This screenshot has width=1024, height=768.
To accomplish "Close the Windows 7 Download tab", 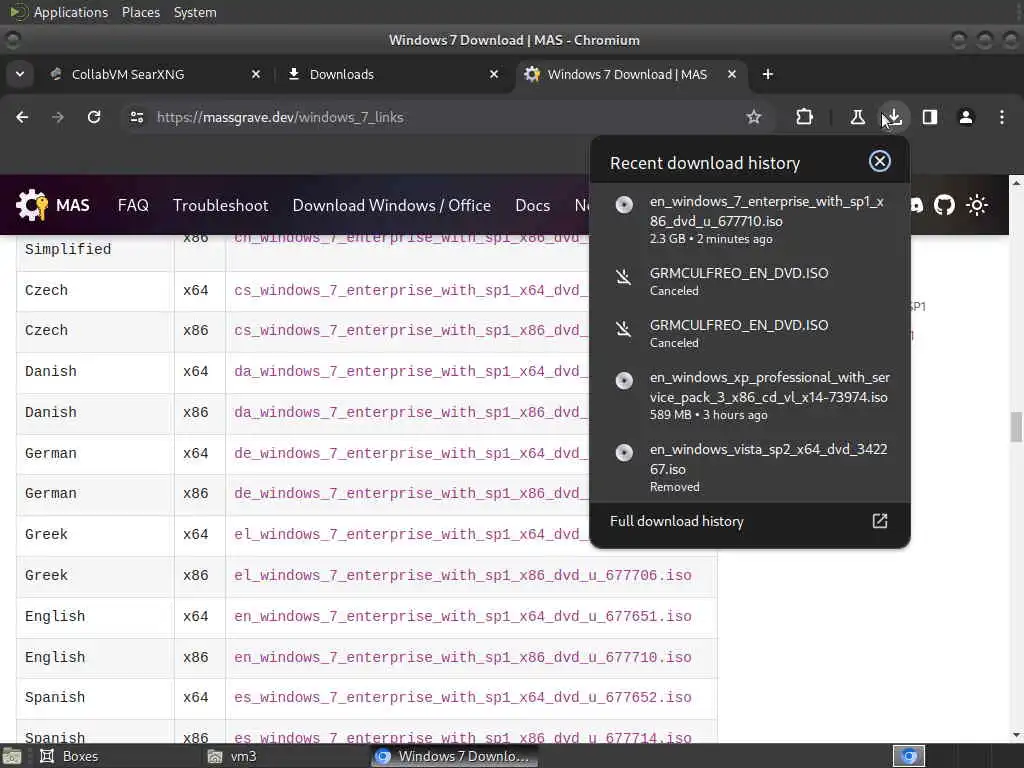I will [732, 74].
